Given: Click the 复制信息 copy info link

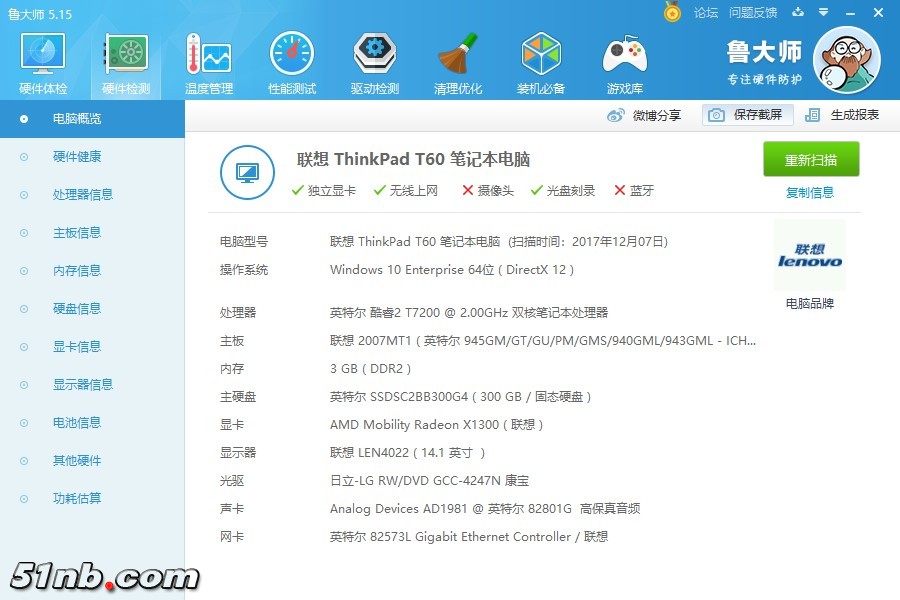Looking at the screenshot, I should pyautogui.click(x=810, y=193).
